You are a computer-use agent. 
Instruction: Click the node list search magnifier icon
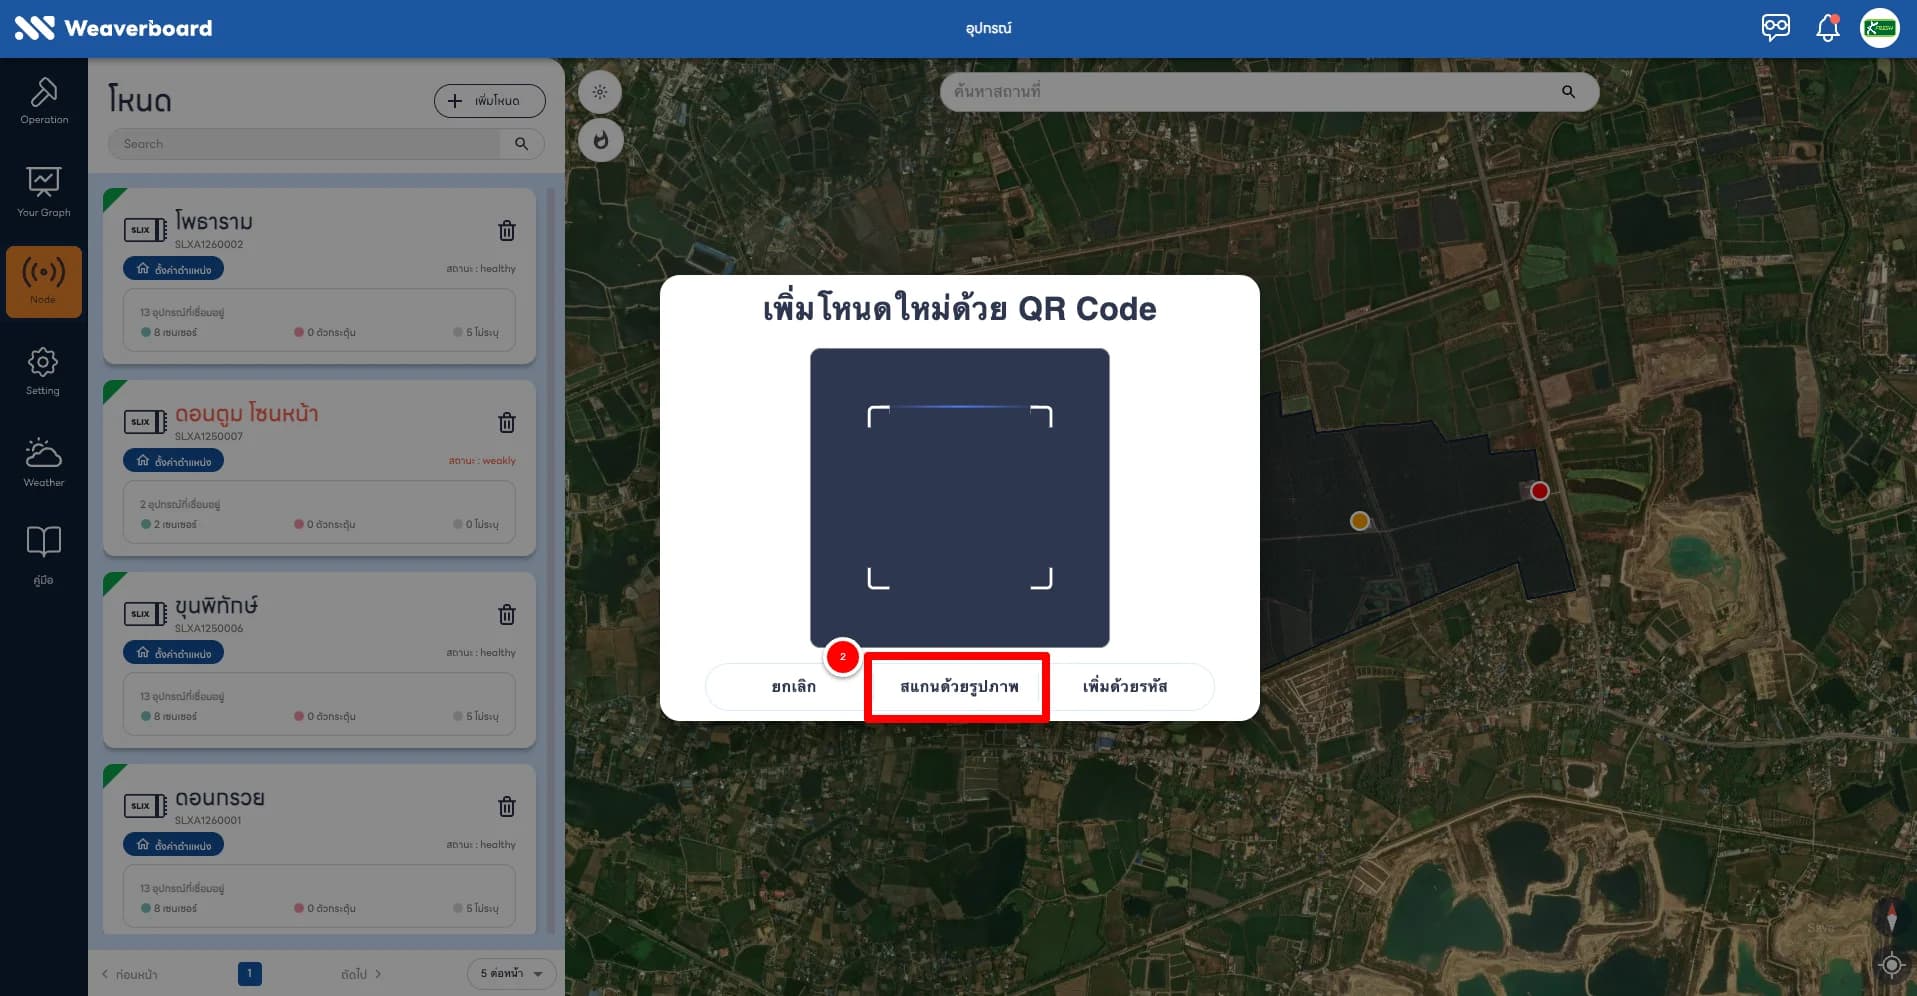[521, 144]
